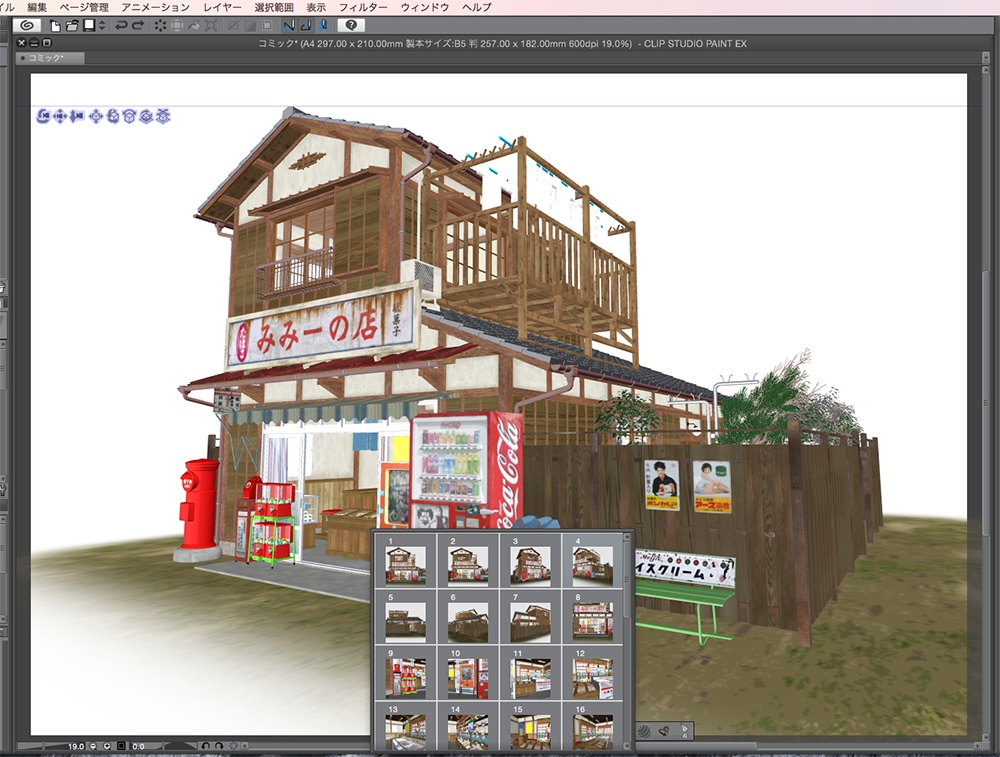Click the gear settings icon in the bottom bar

click(x=235, y=746)
